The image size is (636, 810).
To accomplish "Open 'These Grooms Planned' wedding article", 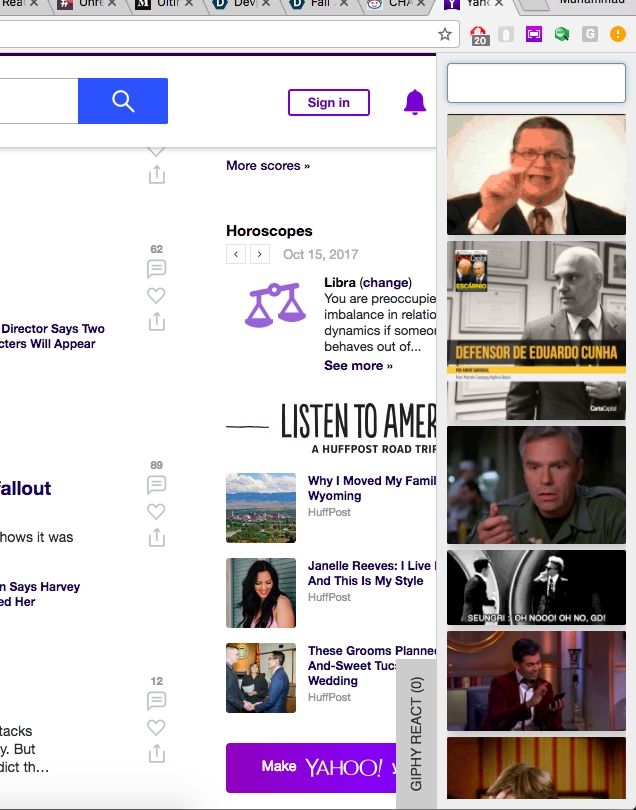I will (371, 665).
